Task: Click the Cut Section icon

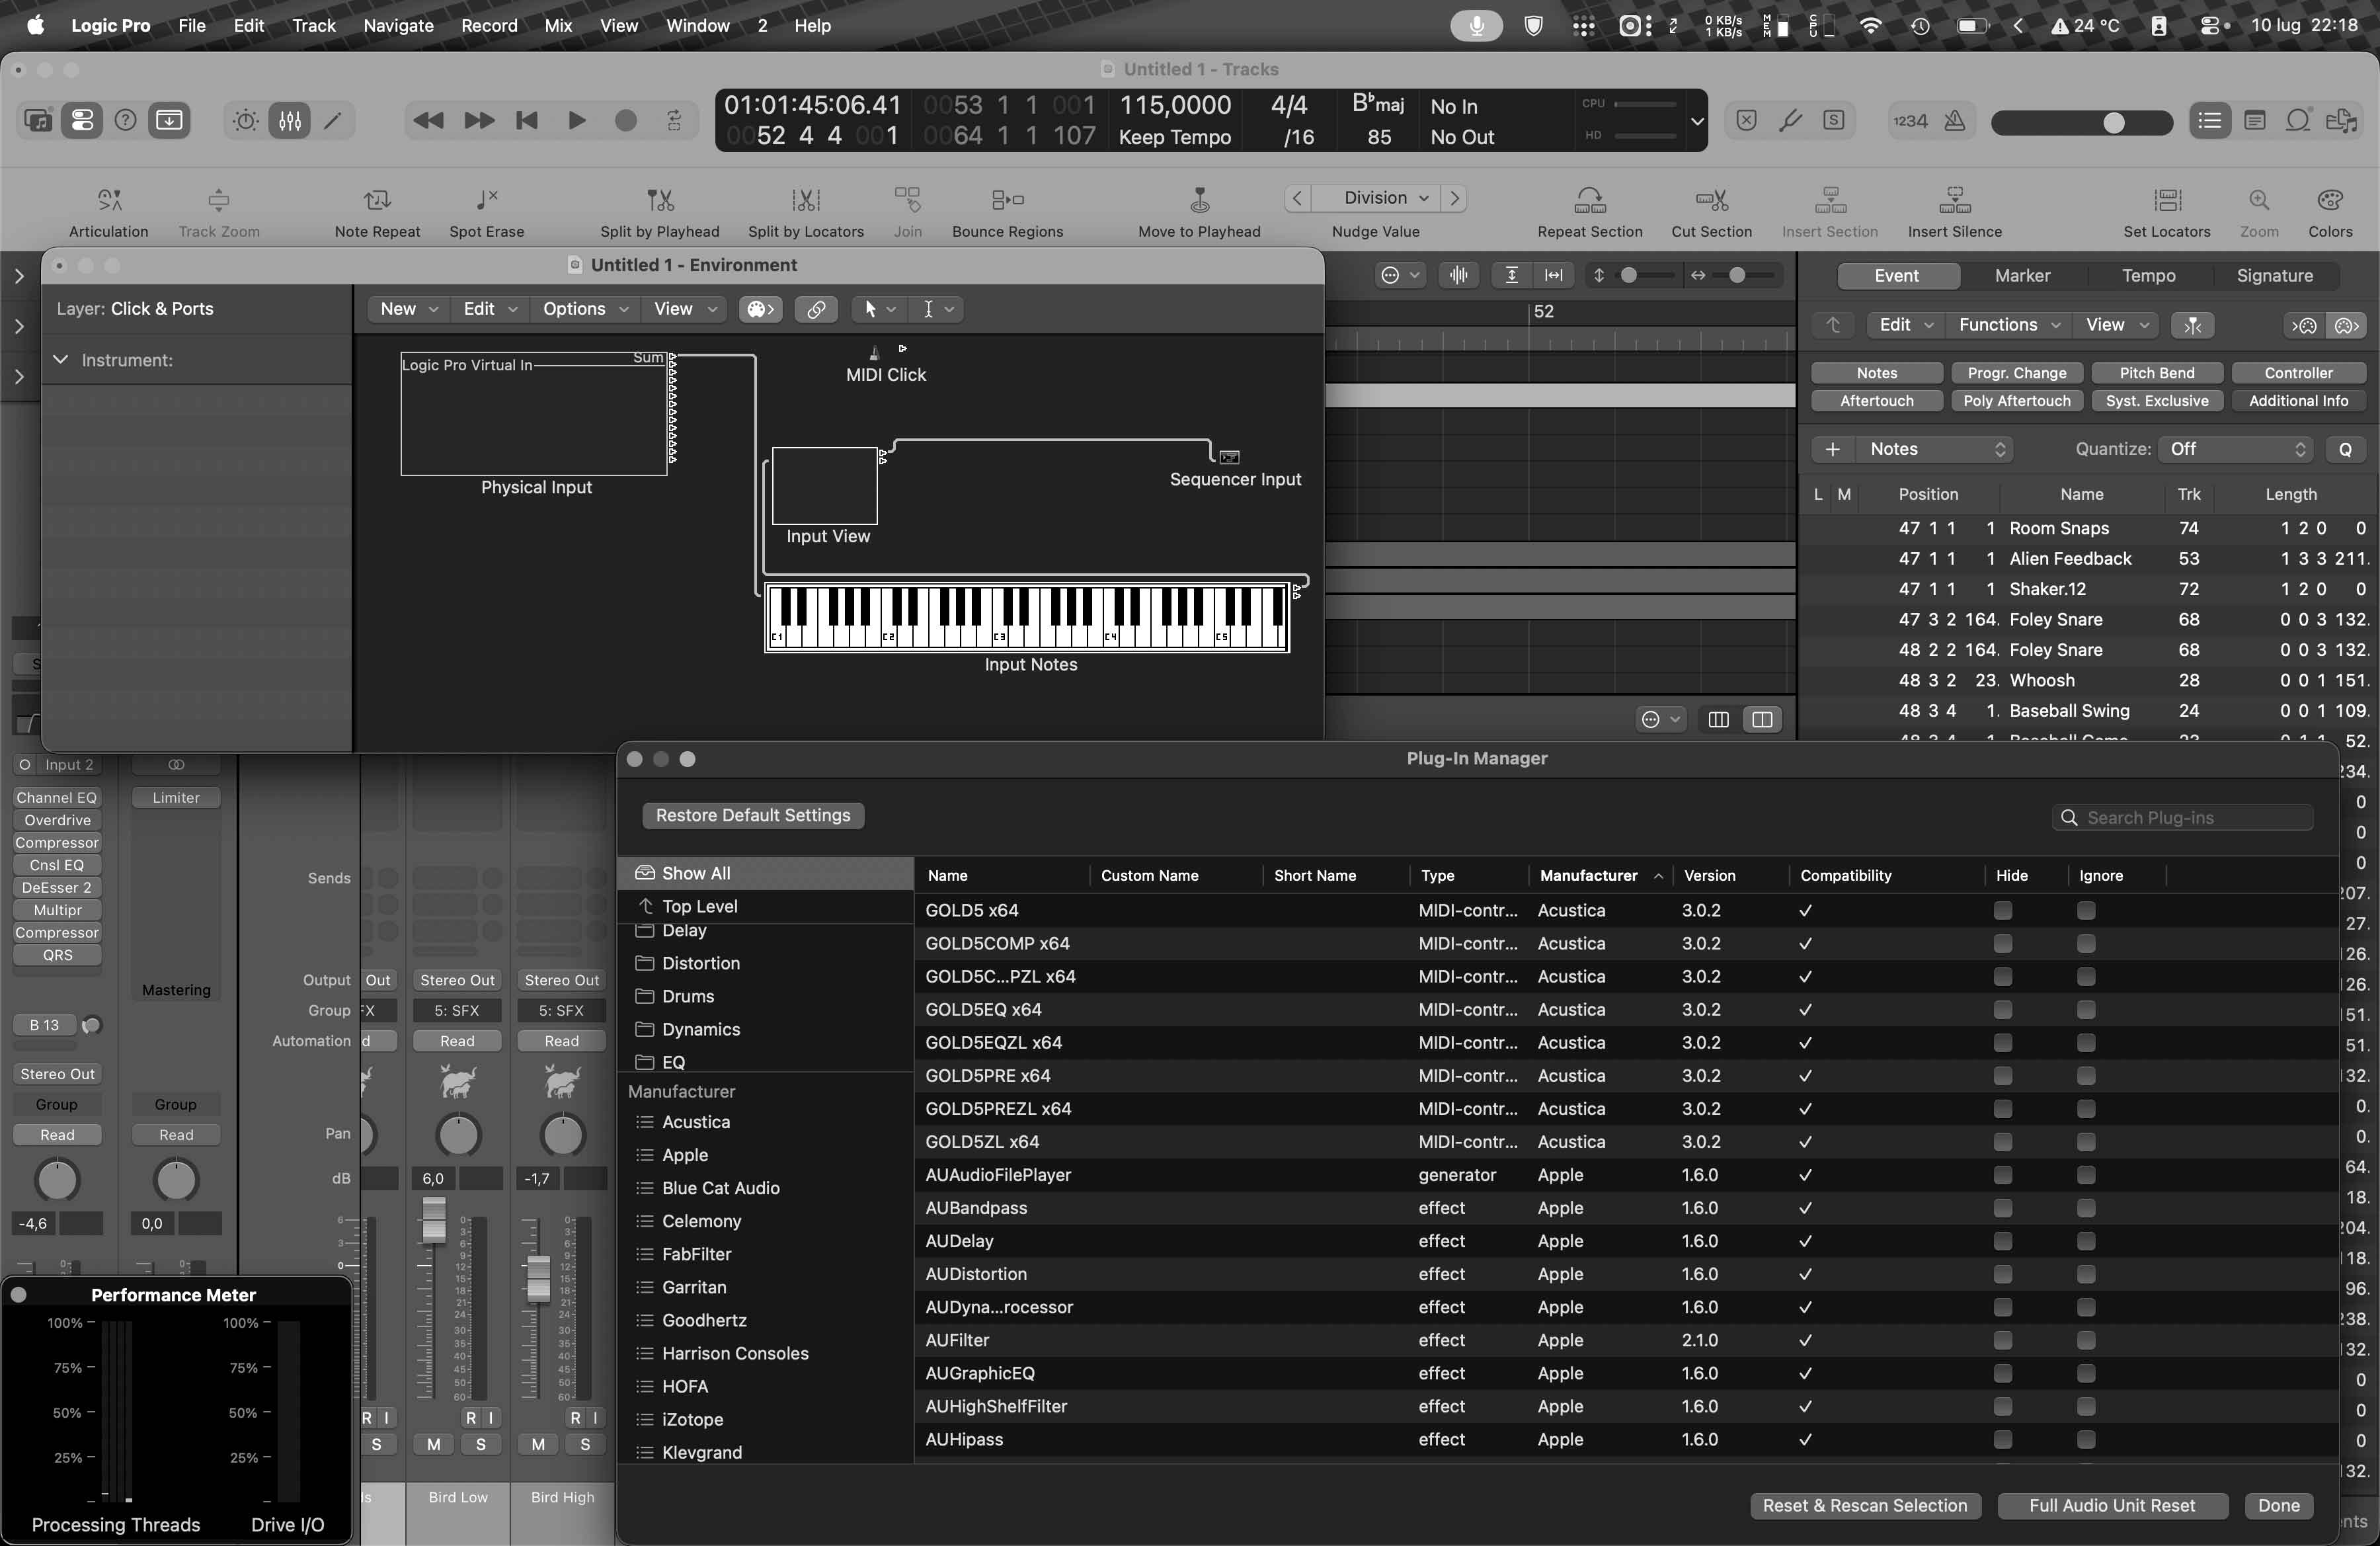Action: coord(1711,200)
